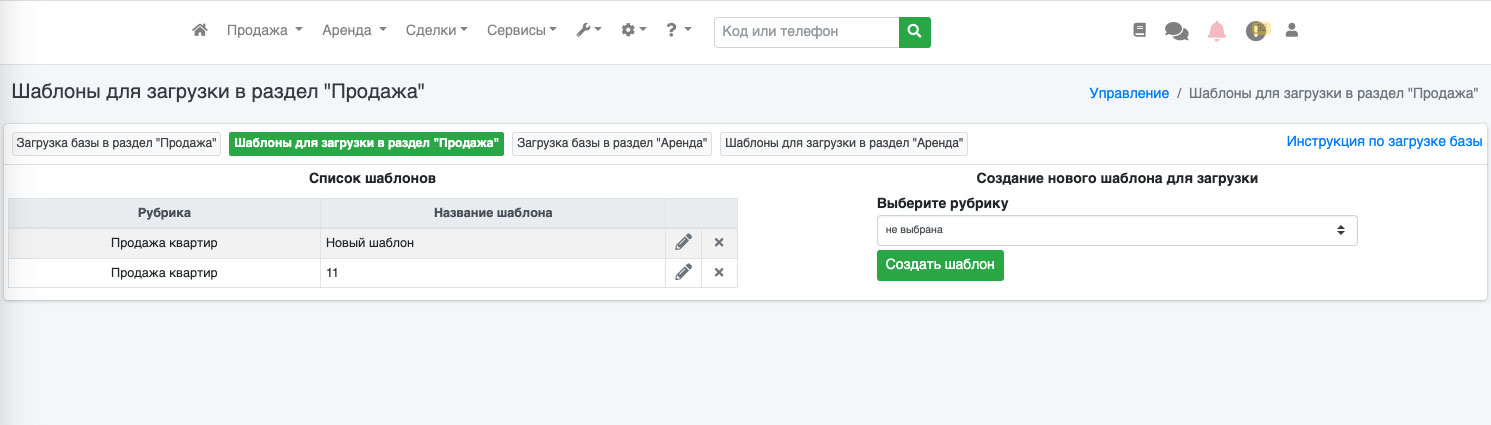Open the chat messages icon
This screenshot has height=425, width=1491.
point(1177,31)
